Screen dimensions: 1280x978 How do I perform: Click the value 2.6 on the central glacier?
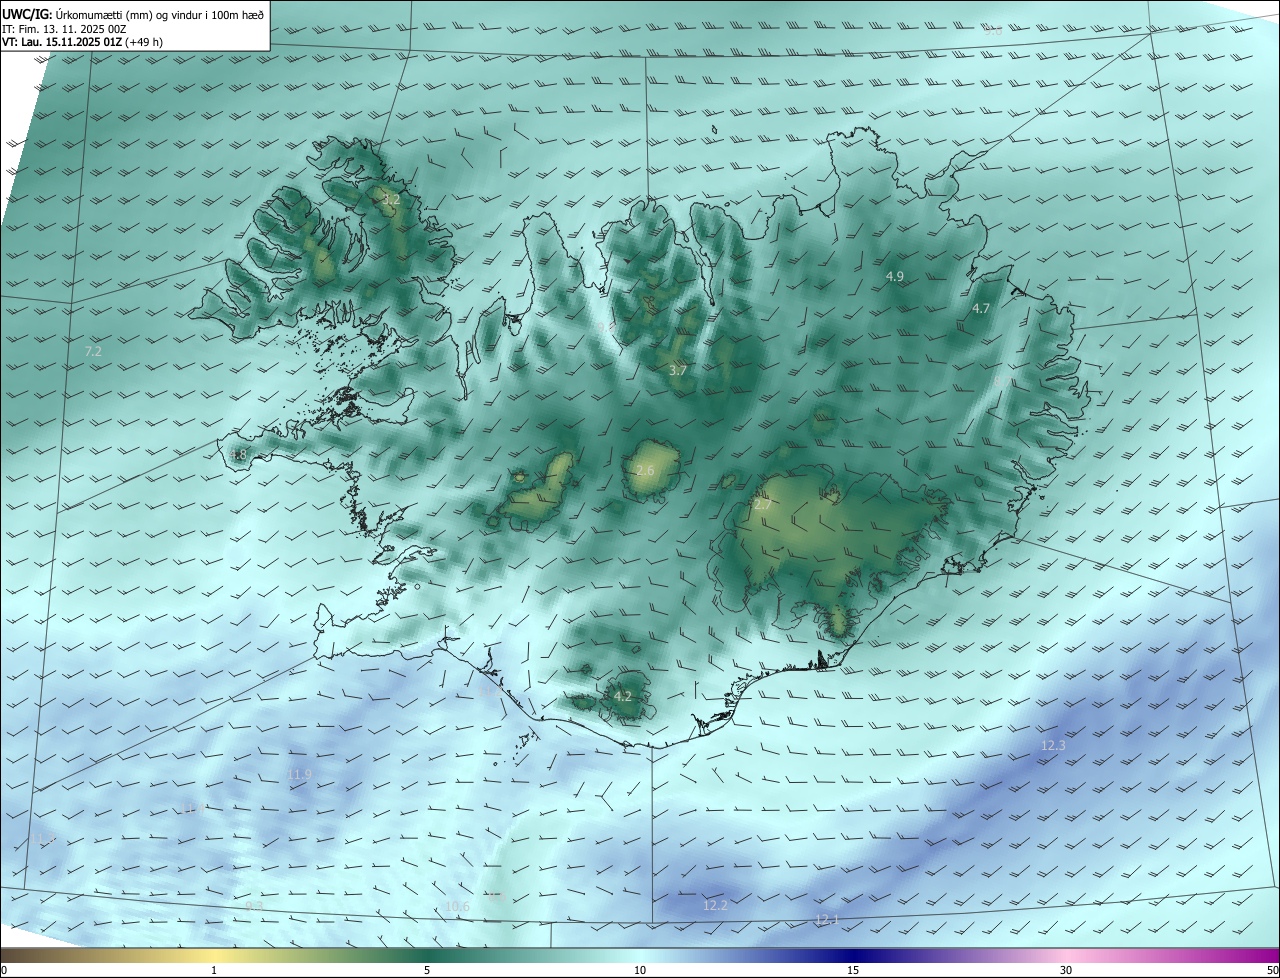pos(645,471)
